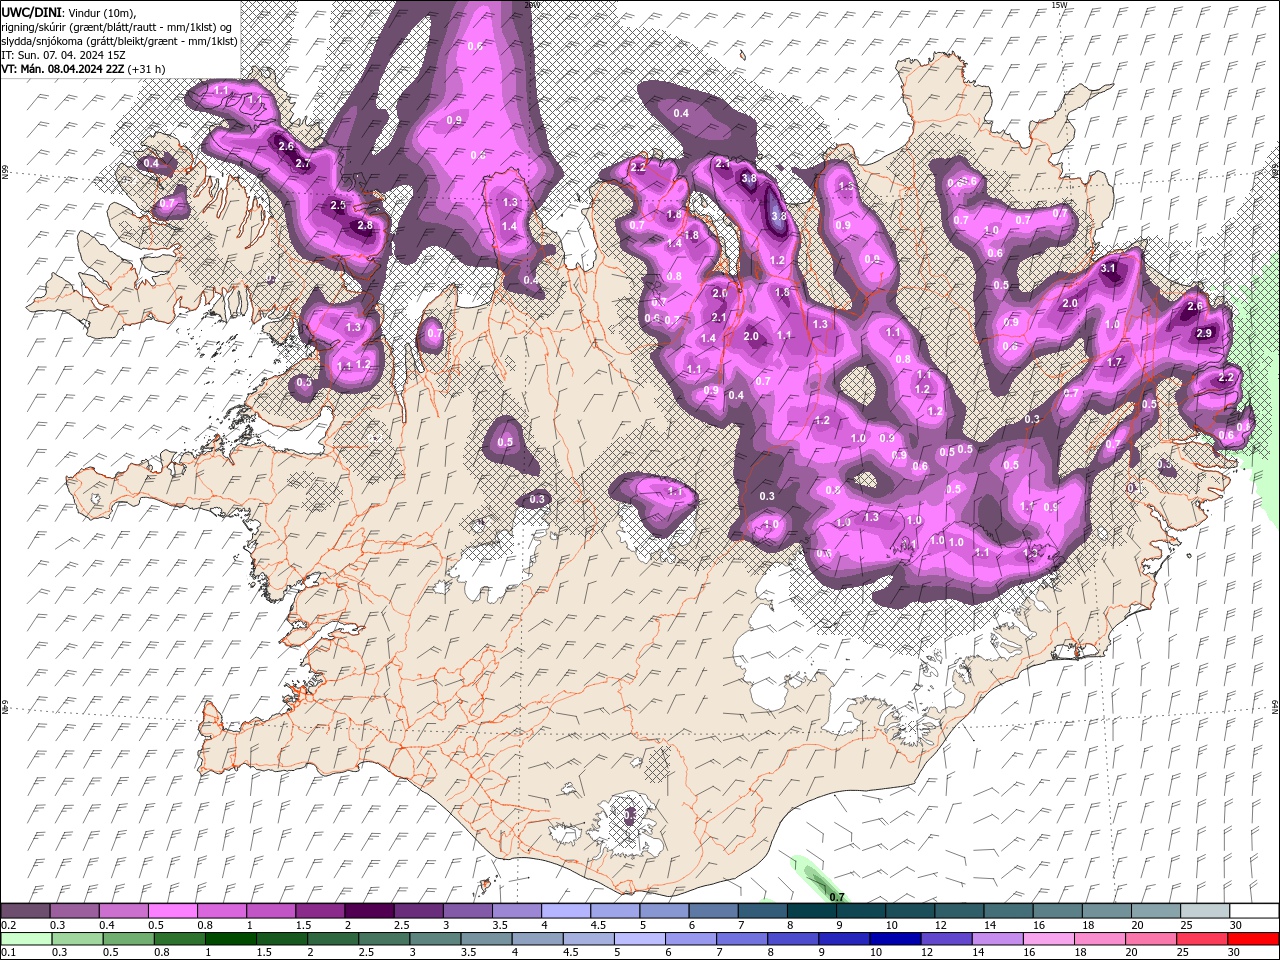
Task: Click the '(+31 h)' forecast offset text
Action: (x=147, y=68)
